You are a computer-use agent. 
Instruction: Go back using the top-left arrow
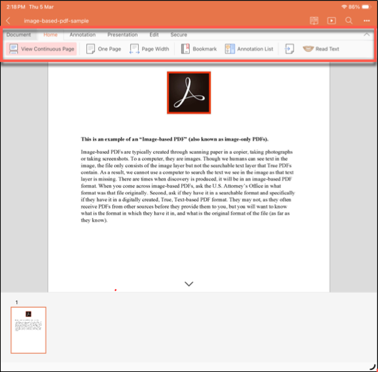click(x=8, y=21)
